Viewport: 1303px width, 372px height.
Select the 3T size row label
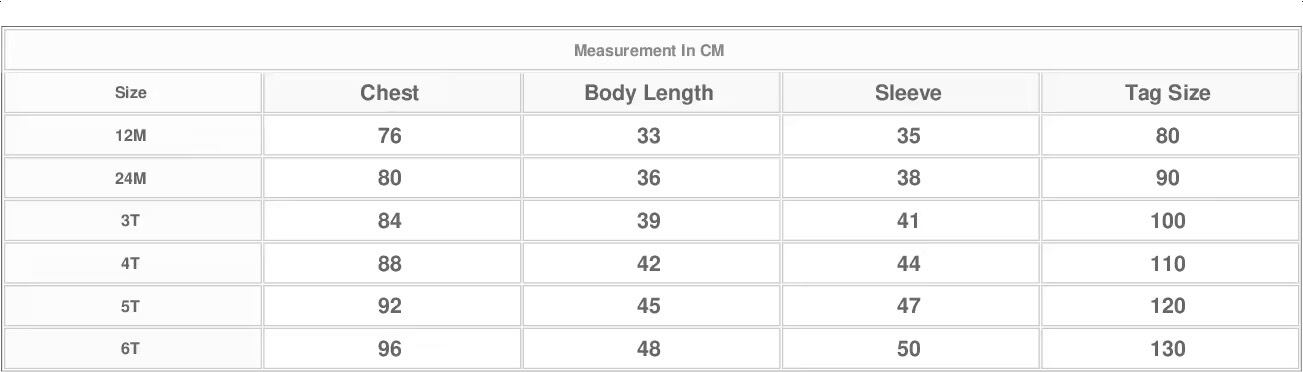point(131,221)
